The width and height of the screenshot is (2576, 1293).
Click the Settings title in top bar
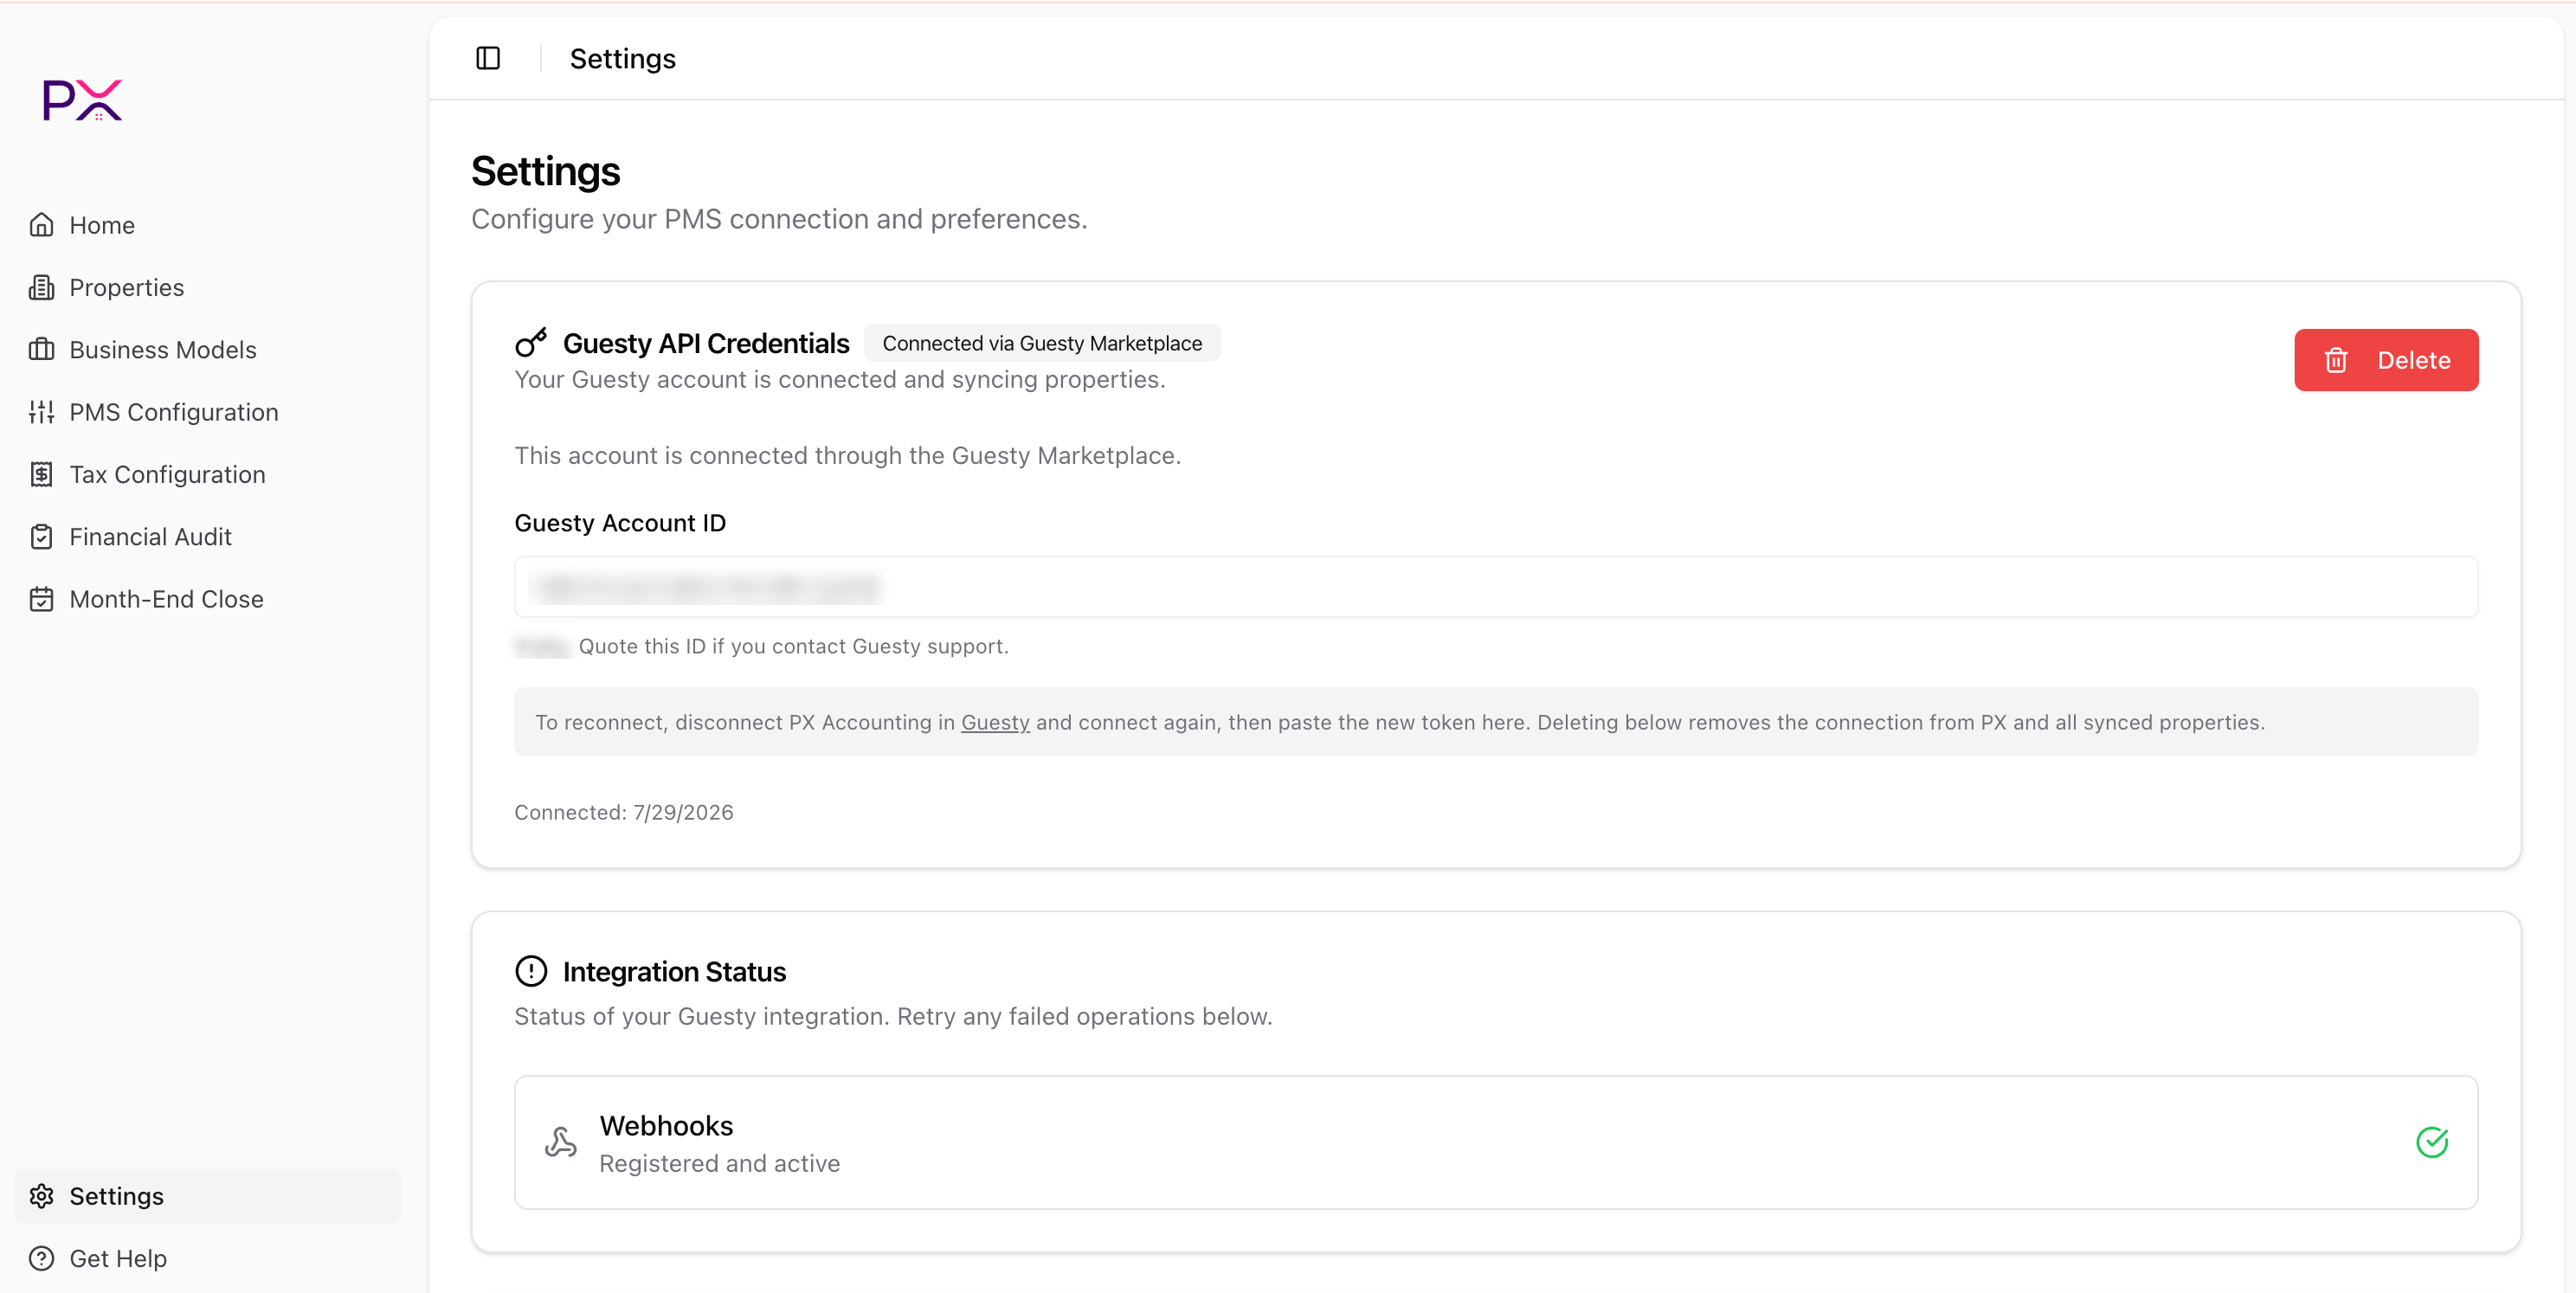point(623,59)
